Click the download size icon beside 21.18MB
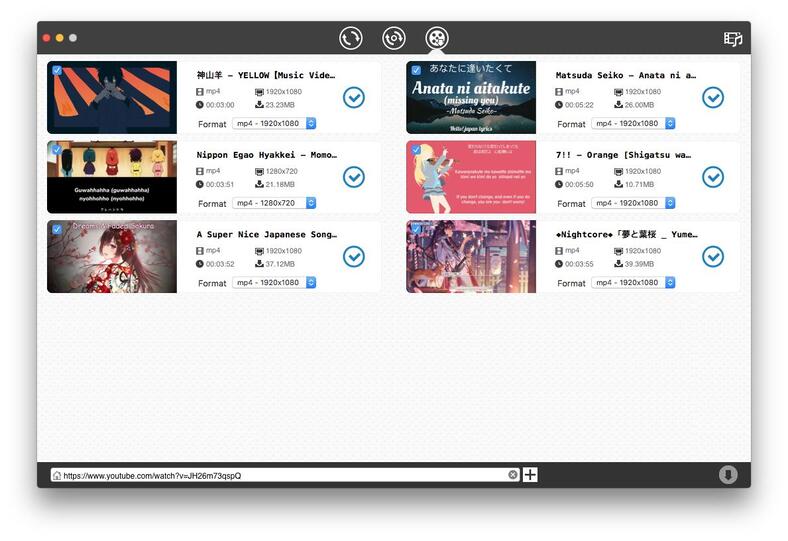 259,184
